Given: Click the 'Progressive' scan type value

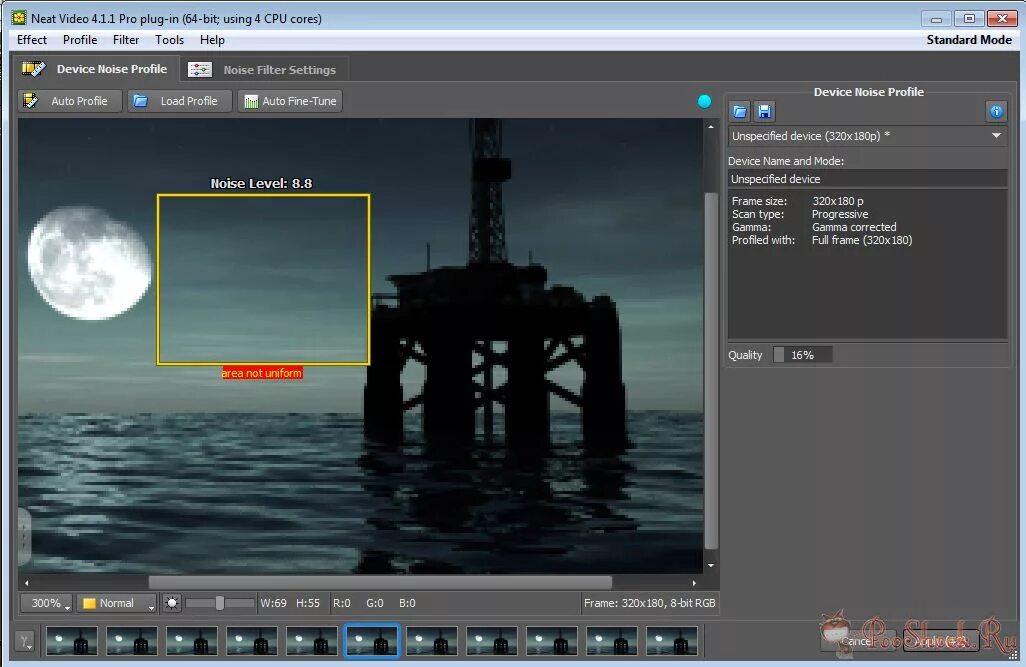Looking at the screenshot, I should pyautogui.click(x=840, y=214).
